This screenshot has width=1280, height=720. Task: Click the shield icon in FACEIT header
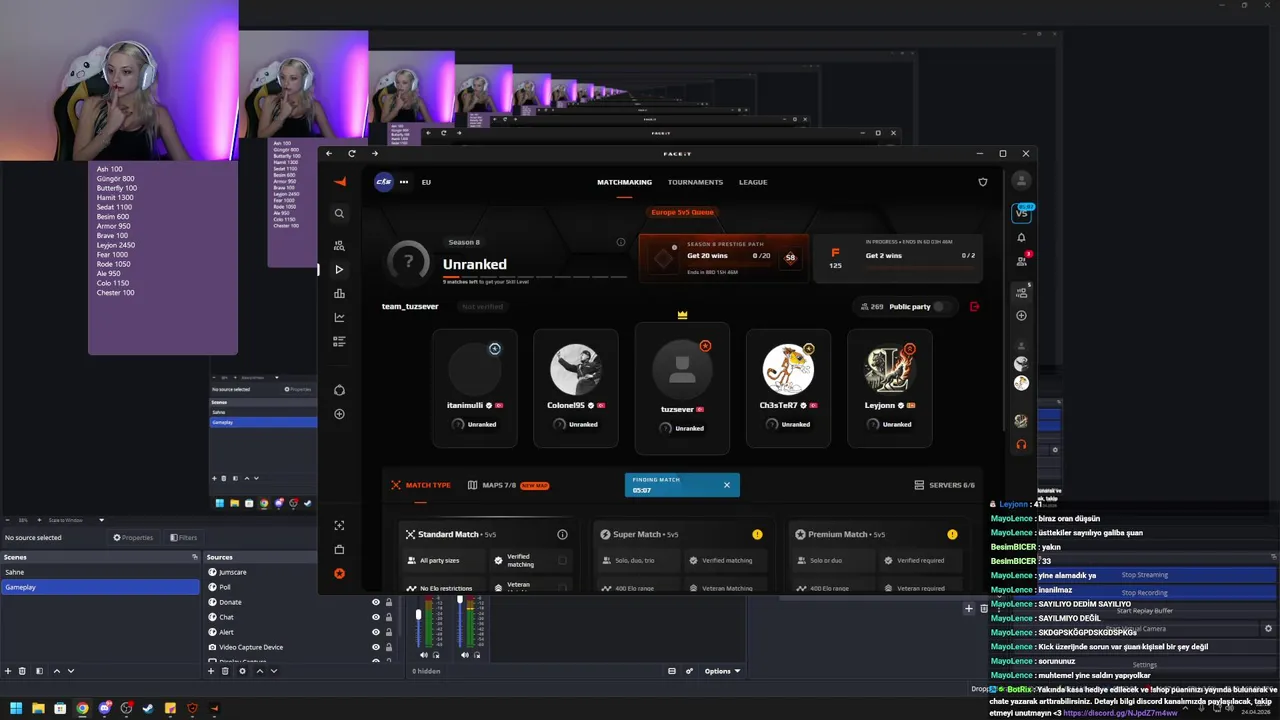(983, 182)
